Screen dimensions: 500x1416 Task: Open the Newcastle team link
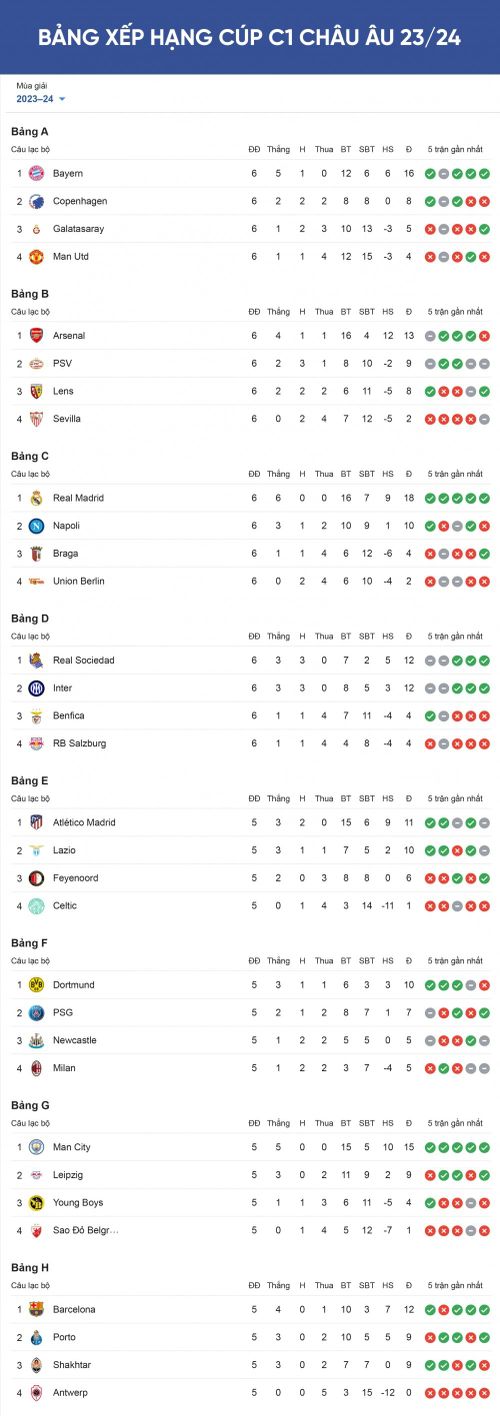(x=75, y=1041)
